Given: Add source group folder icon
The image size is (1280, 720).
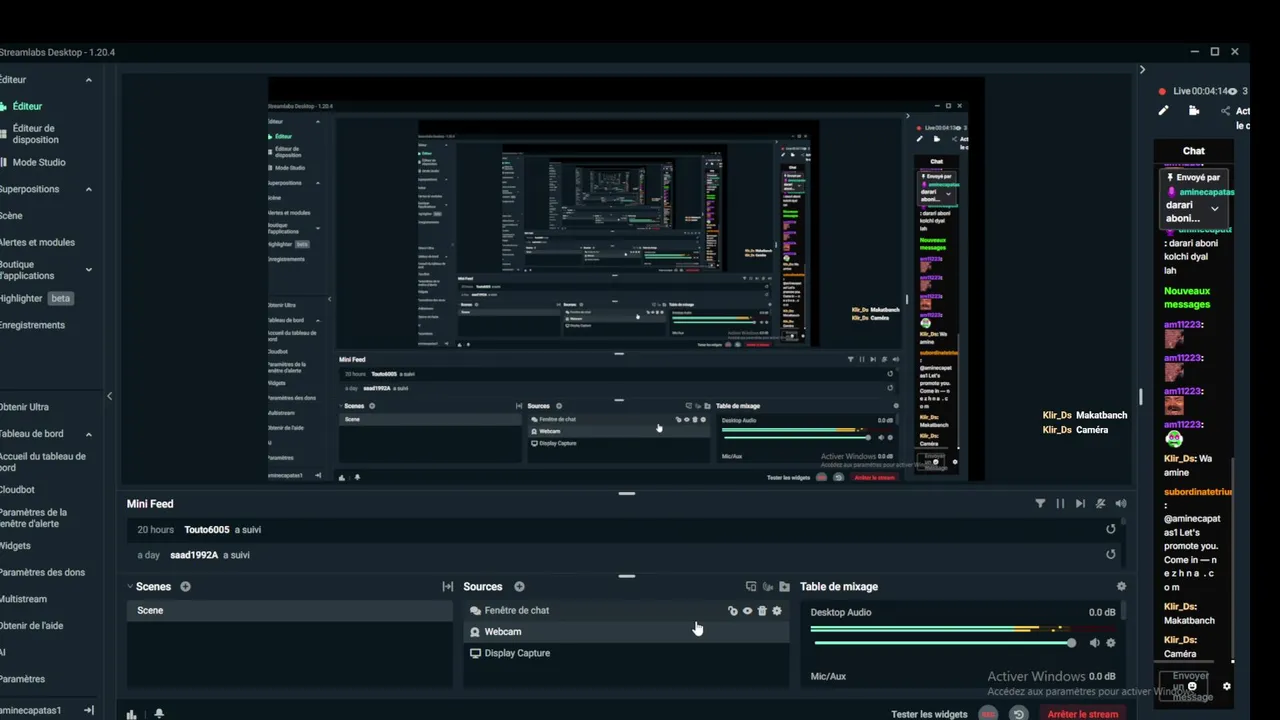Looking at the screenshot, I should coord(784,587).
